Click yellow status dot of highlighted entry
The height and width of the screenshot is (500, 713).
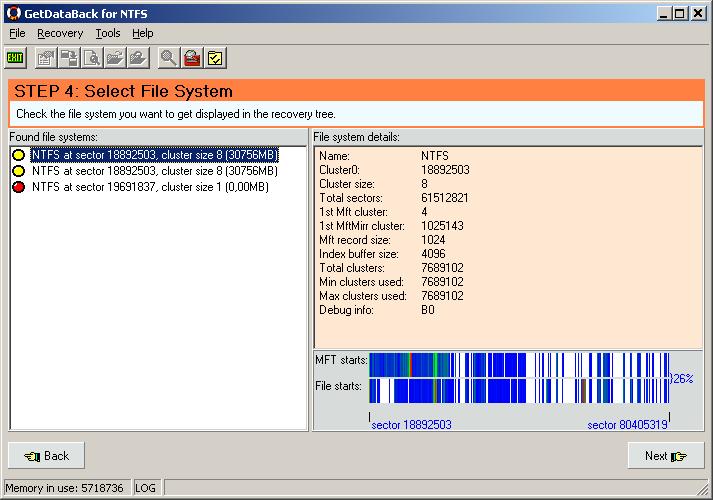19,155
